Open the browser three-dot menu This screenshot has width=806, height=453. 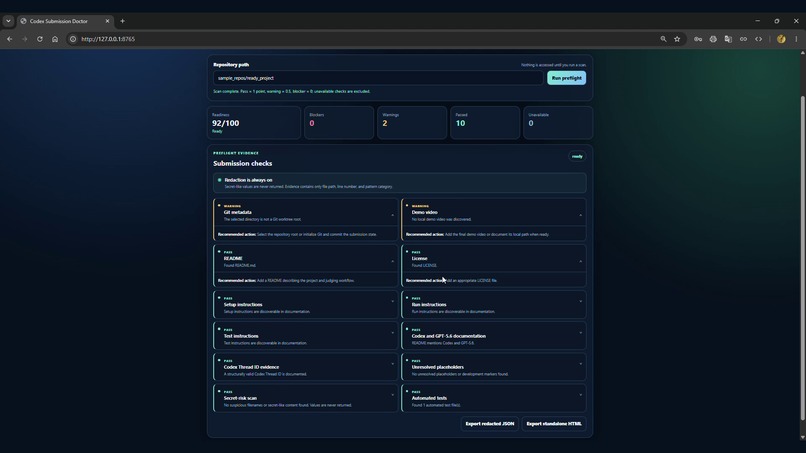796,39
